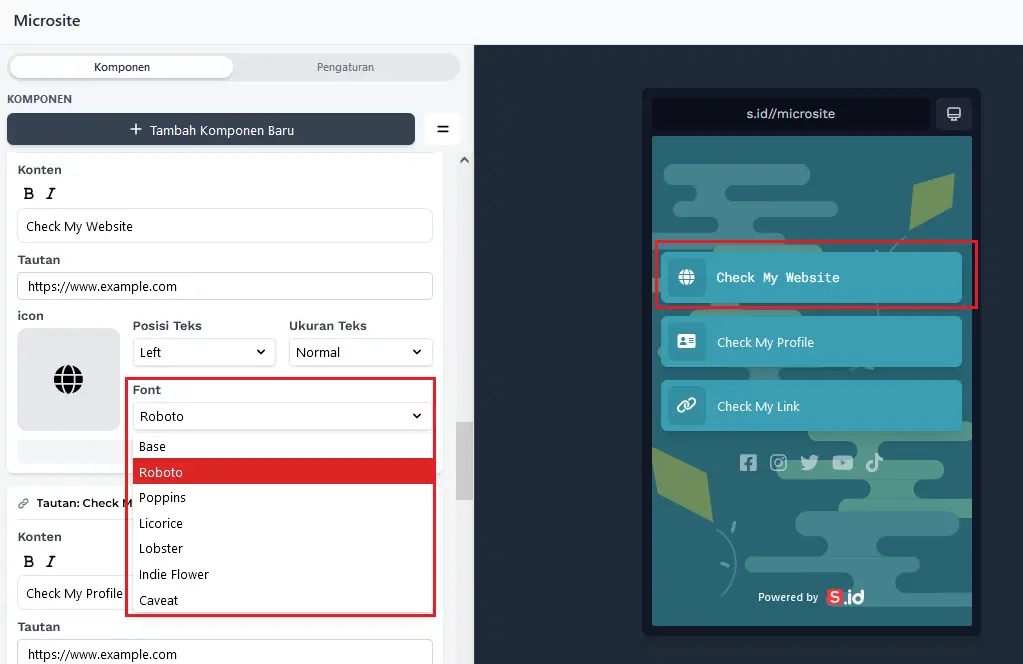Open the YouTube icon in preview
Viewport: 1023px width, 664px height.
[x=842, y=462]
